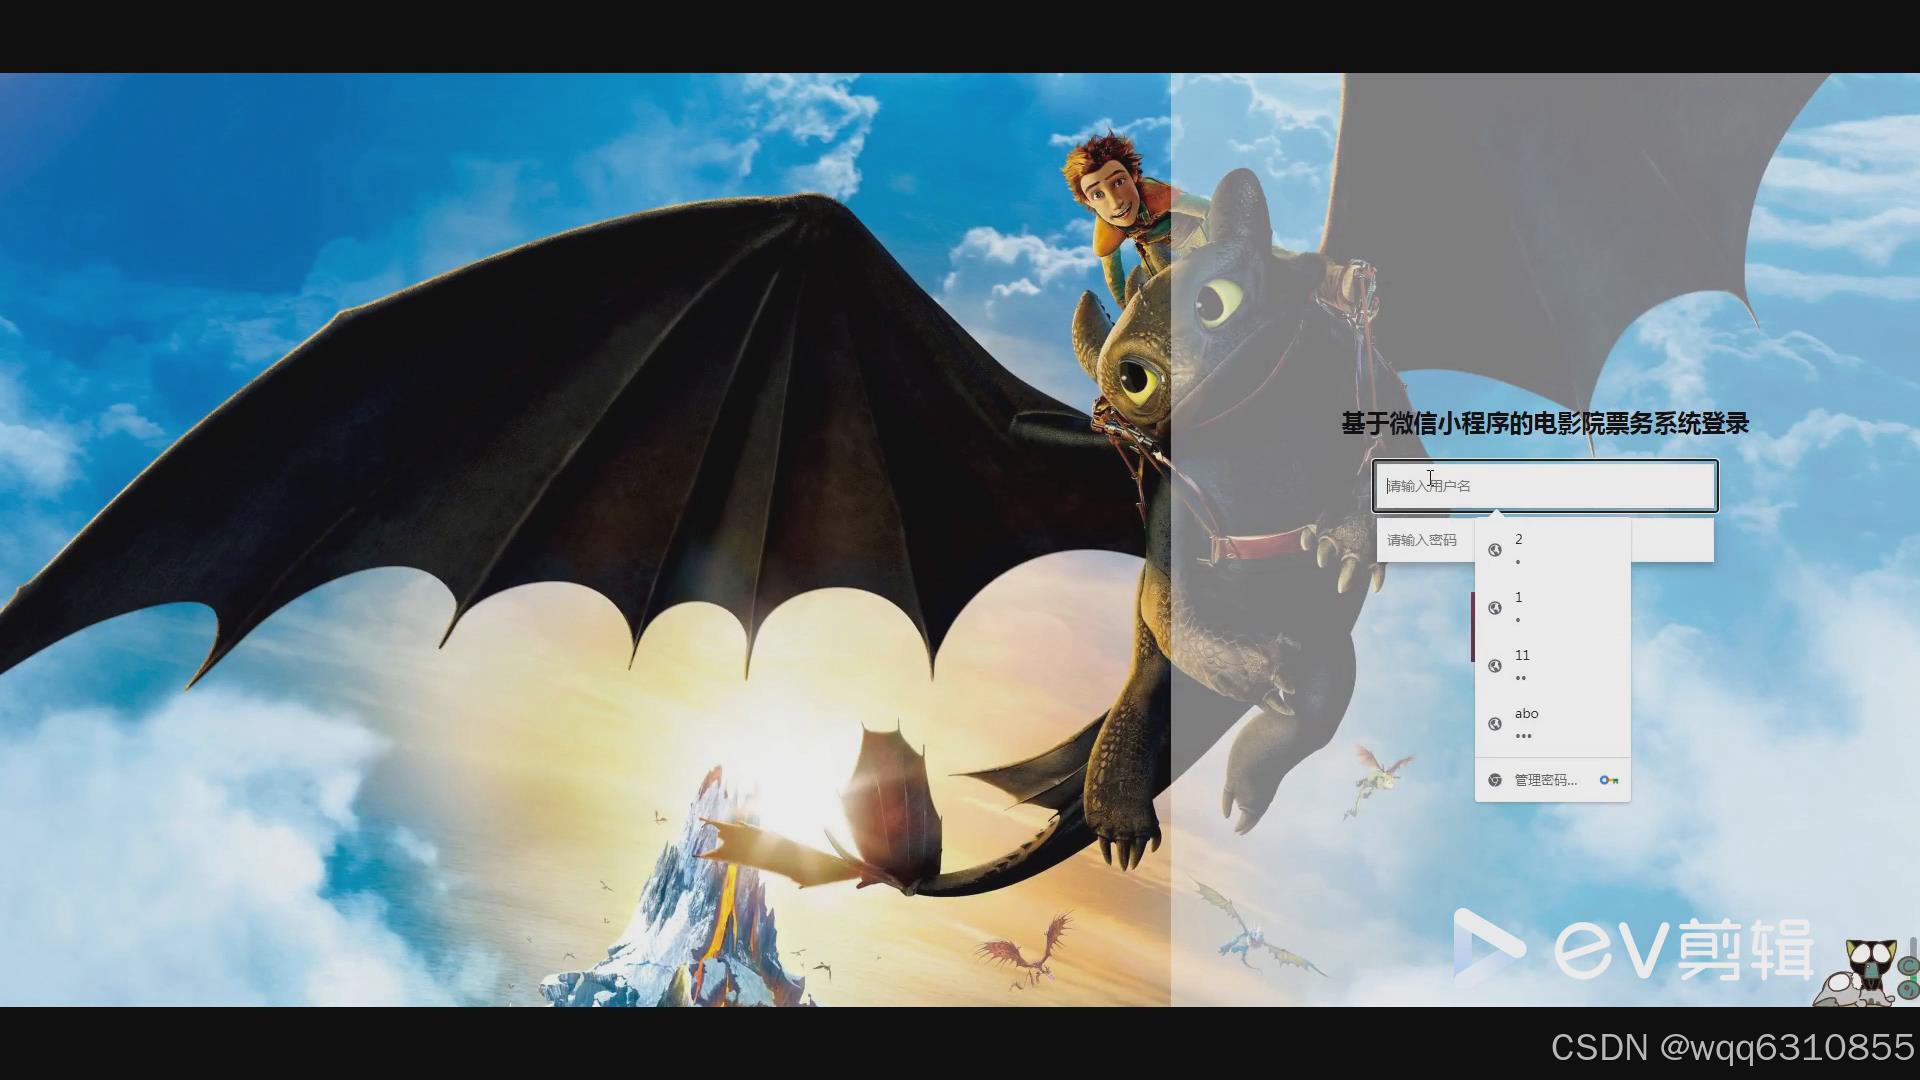Click globe icon beside saved account abo

(1495, 724)
